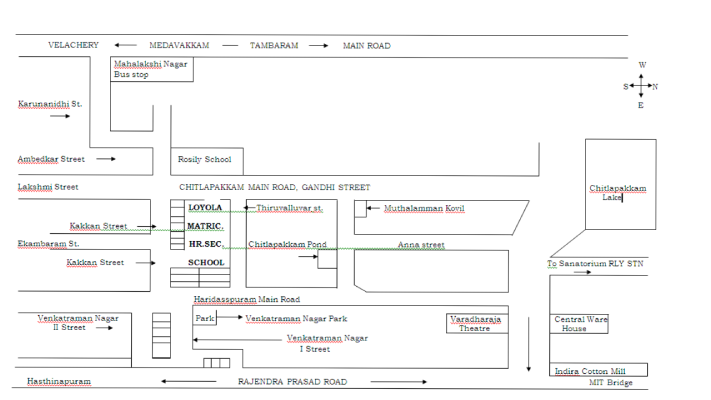Click the Chitlapakkam Lake box
Viewport: 711px width, 400px height.
coord(620,184)
